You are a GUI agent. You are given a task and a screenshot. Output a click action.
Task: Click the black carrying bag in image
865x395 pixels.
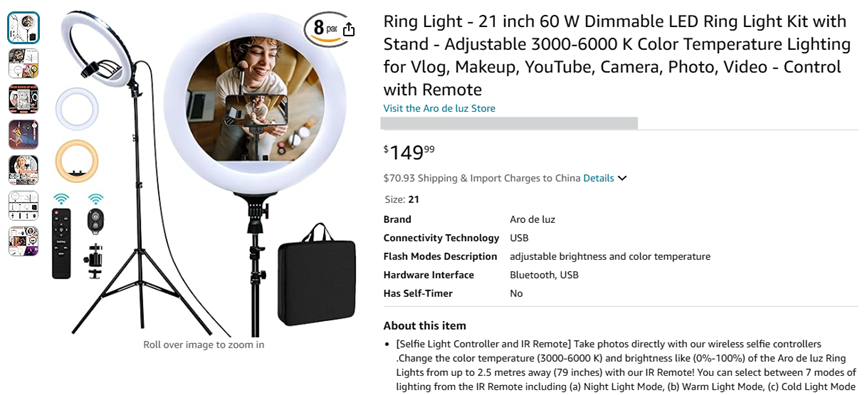316,275
